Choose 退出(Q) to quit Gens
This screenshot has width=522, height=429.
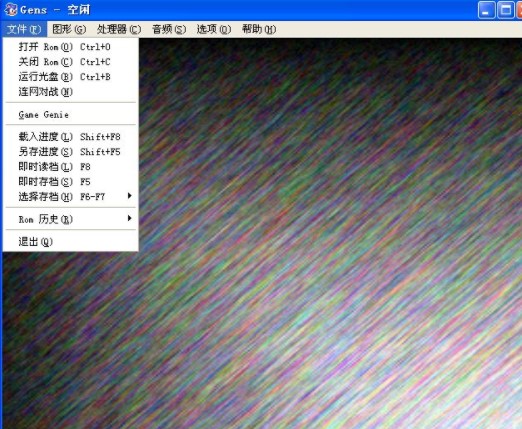click(x=71, y=241)
